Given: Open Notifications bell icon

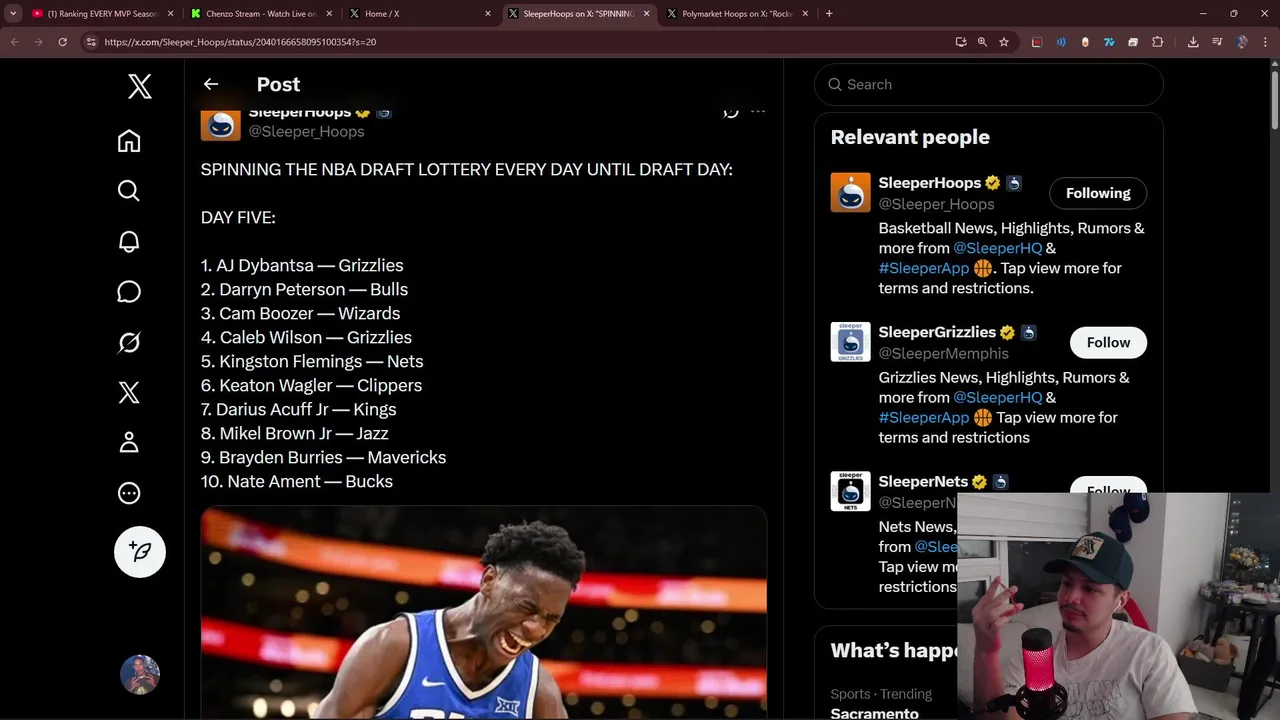Looking at the screenshot, I should click(129, 241).
